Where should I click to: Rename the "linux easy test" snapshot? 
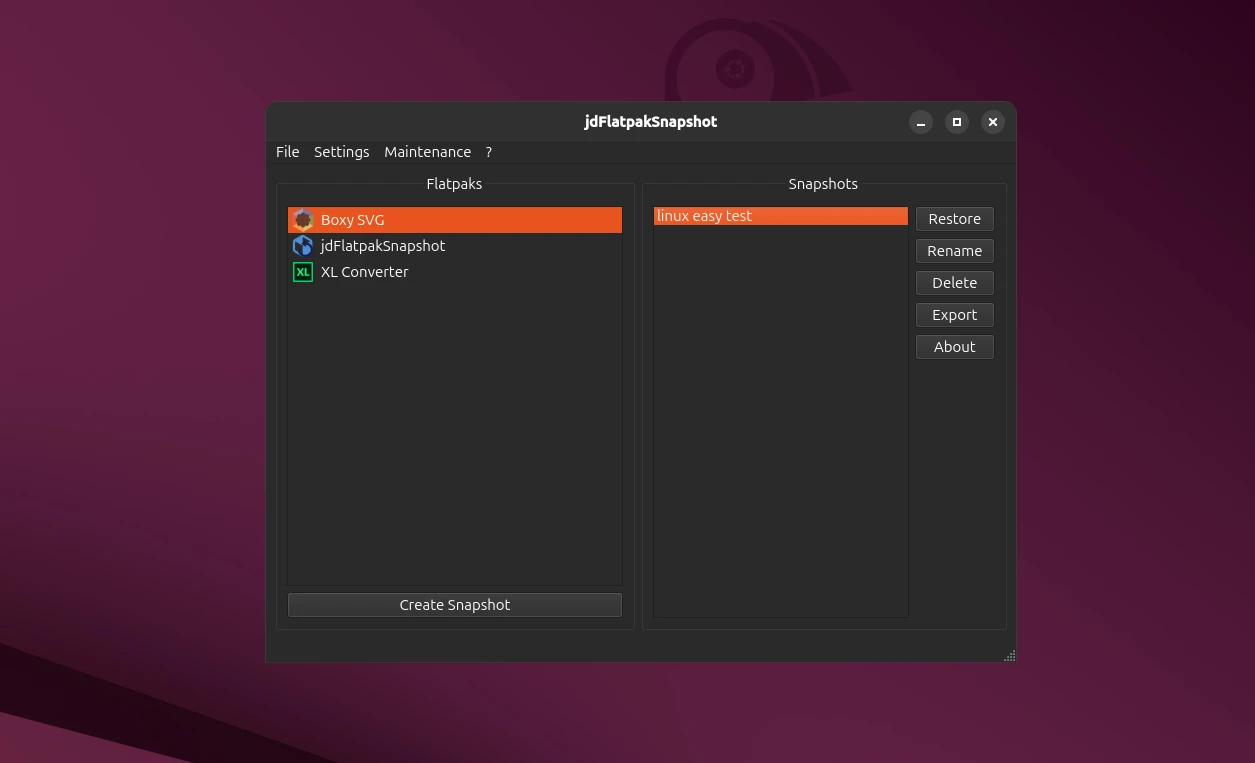coord(954,250)
